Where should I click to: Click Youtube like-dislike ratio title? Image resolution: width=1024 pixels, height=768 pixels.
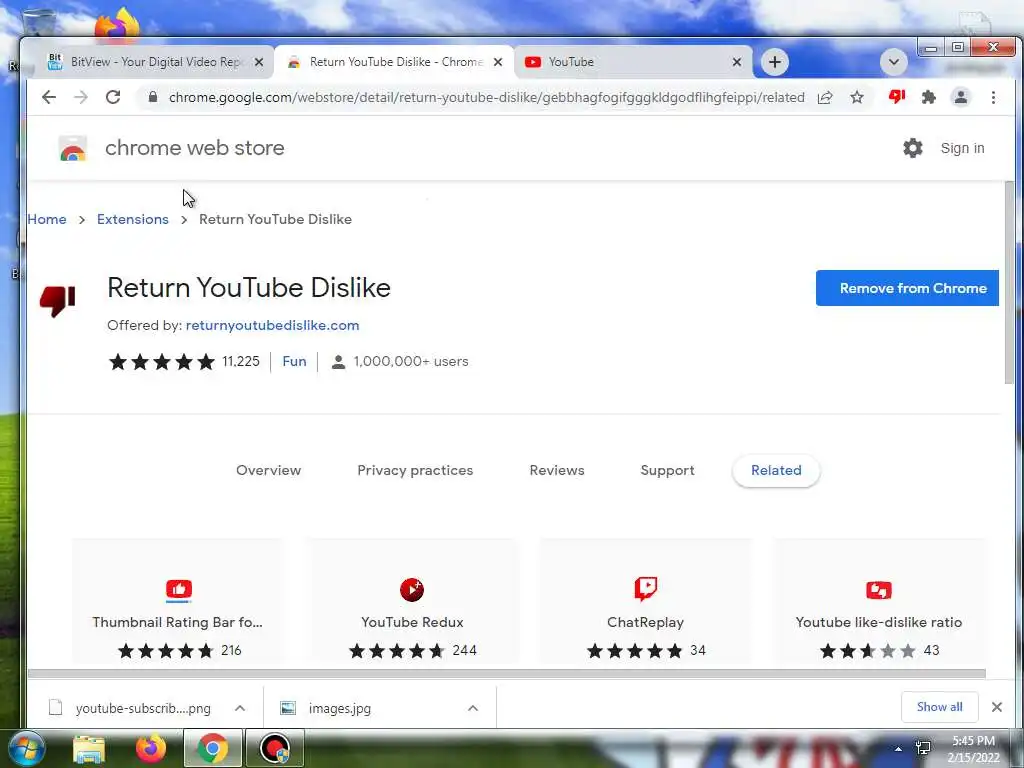coord(878,622)
